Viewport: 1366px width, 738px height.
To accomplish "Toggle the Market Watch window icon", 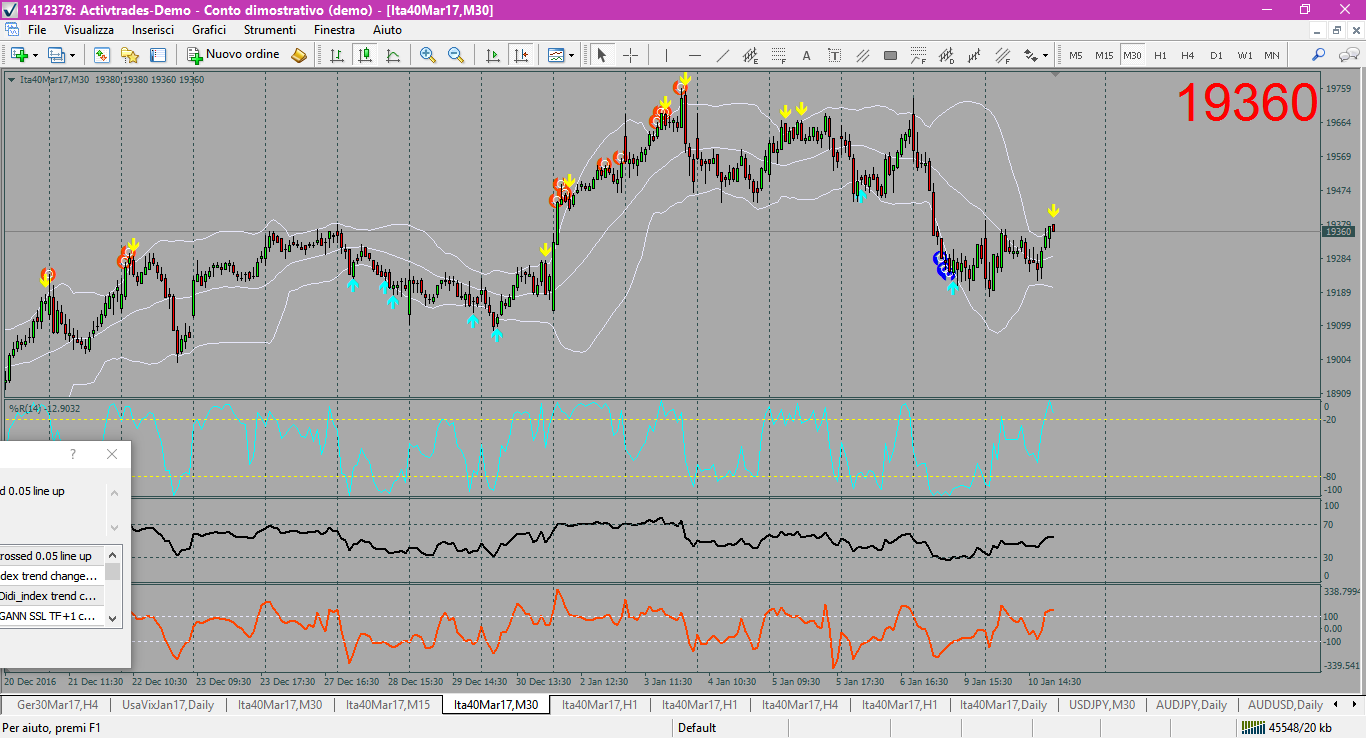I will (102, 55).
